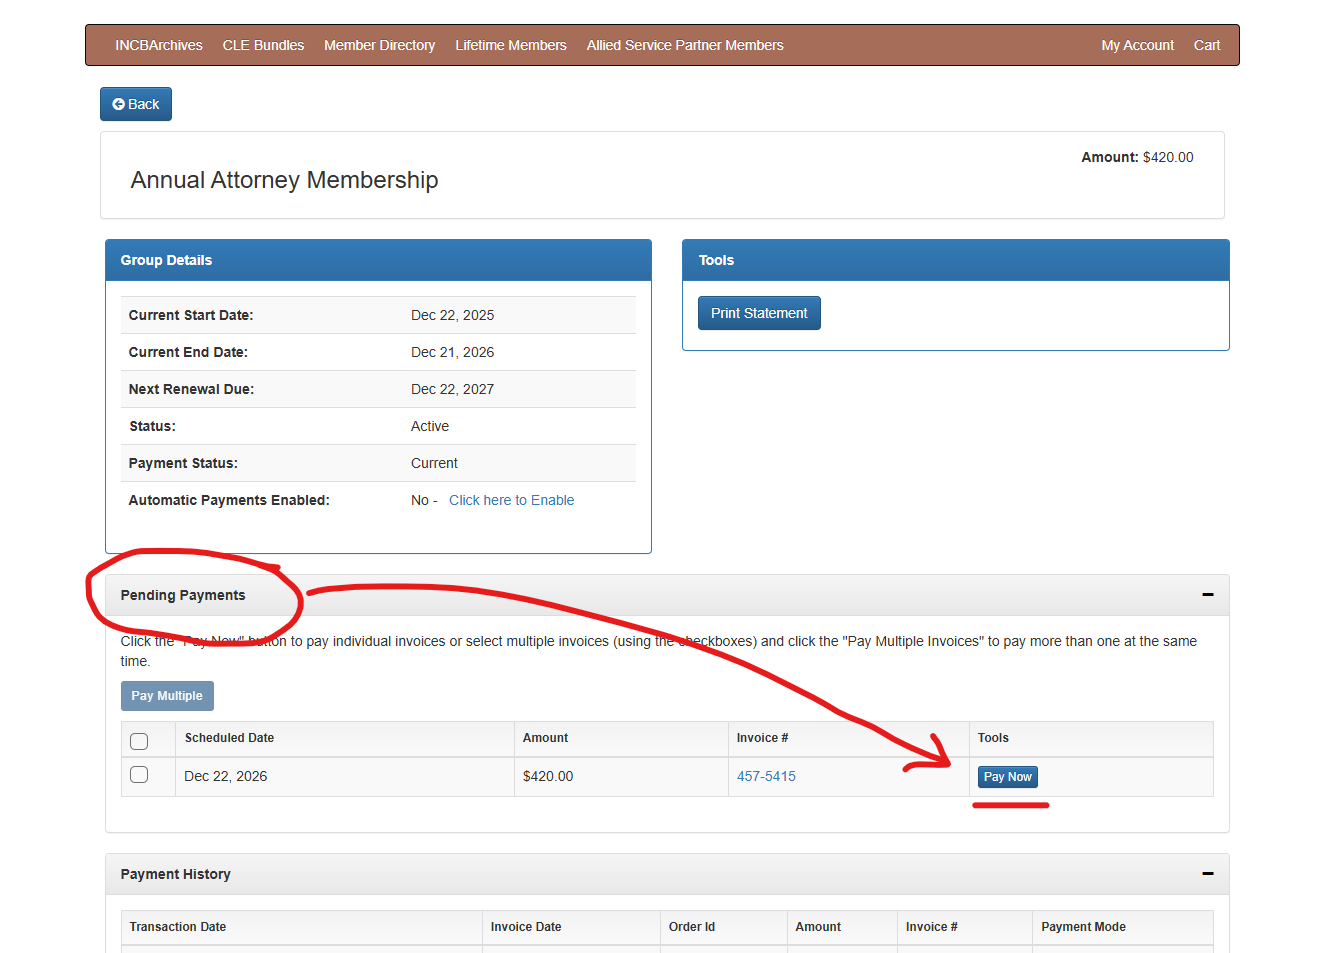This screenshot has height=953, width=1321.
Task: Open Allied Service Partner Members
Action: [x=685, y=45]
